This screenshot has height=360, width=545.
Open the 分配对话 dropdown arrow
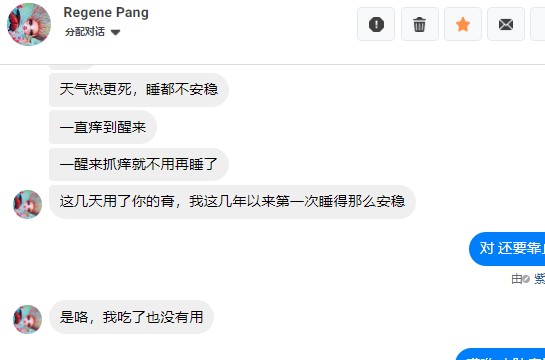coord(115,33)
